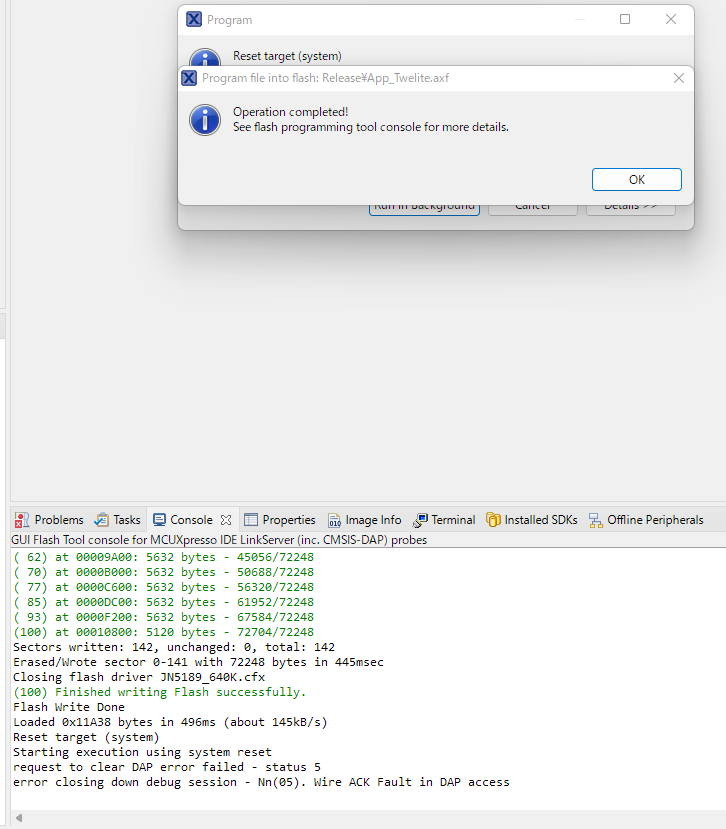Viewport: 726px width, 829px height.
Task: Click the blue info icon beside Operation completed
Action: pos(205,120)
